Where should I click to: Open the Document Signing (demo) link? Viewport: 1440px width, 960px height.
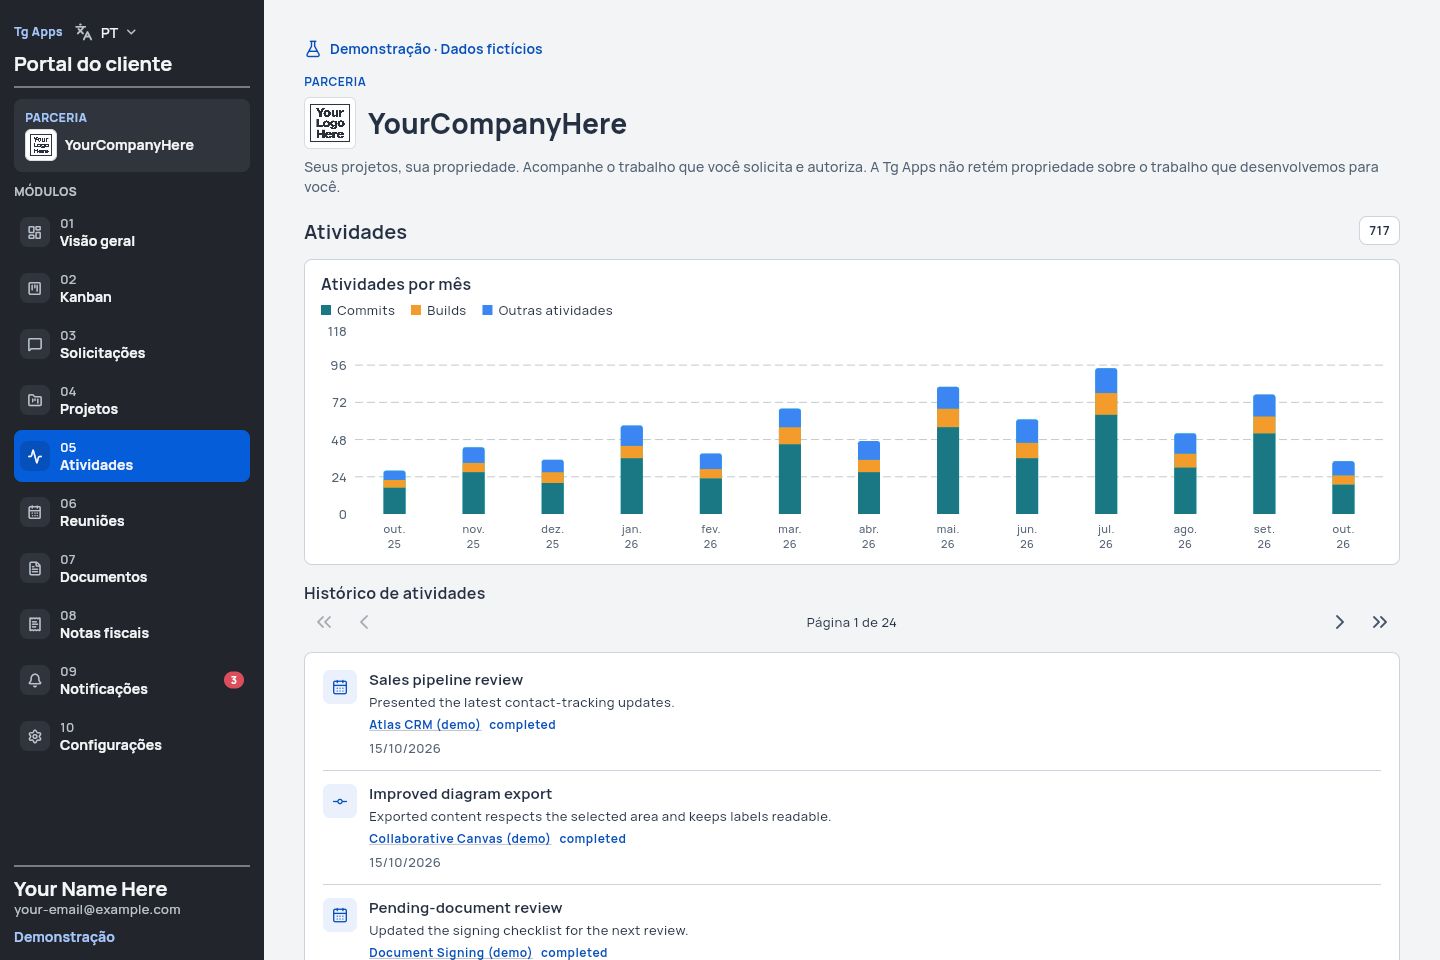point(451,953)
